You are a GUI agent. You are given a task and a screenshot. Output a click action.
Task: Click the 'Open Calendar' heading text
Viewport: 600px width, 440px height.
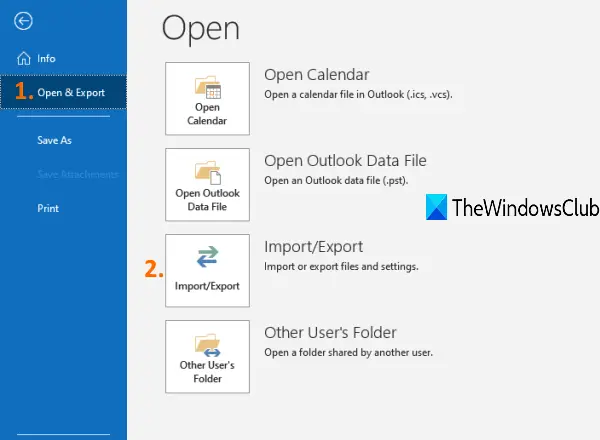[x=316, y=75]
